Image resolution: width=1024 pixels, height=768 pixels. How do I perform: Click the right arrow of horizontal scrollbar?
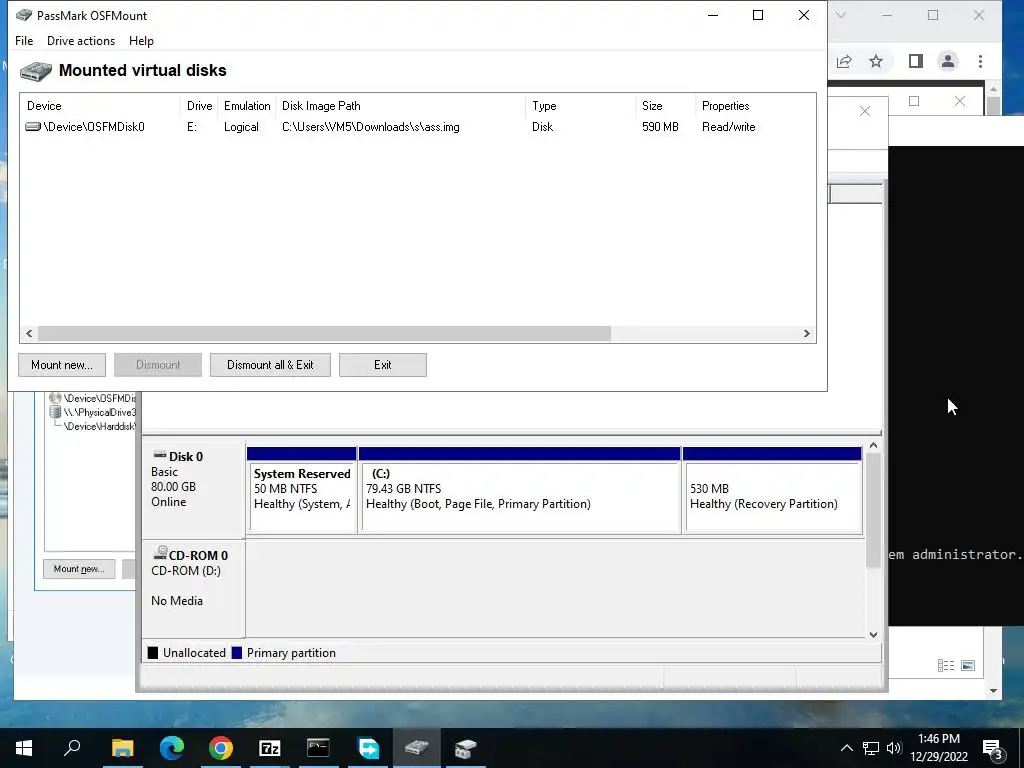(807, 333)
